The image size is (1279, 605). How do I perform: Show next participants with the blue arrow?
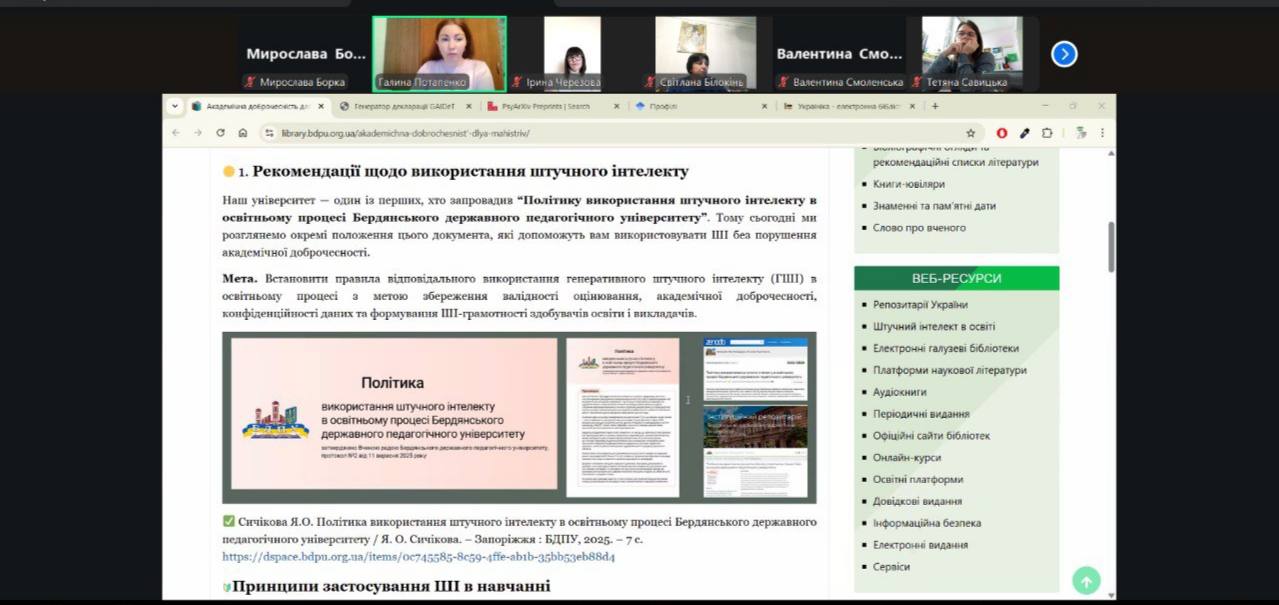[1064, 54]
